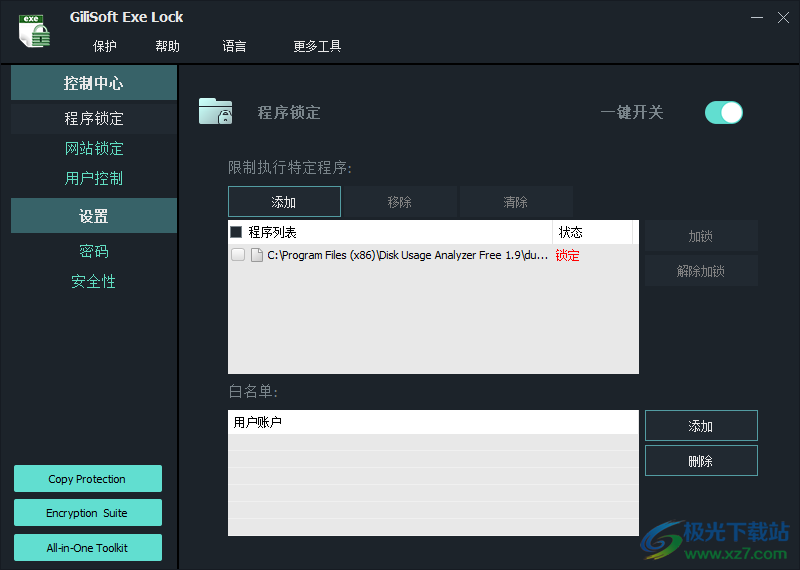
Task: Click the 清除 button
Action: (x=516, y=202)
